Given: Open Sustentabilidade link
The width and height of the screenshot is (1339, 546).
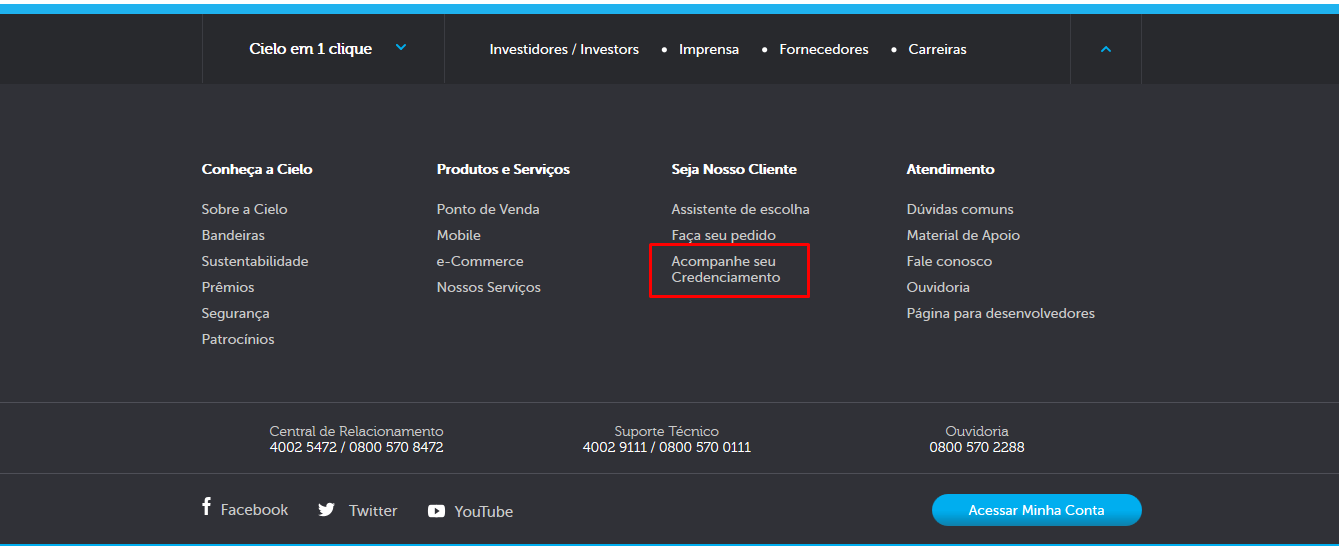Looking at the screenshot, I should point(255,261).
